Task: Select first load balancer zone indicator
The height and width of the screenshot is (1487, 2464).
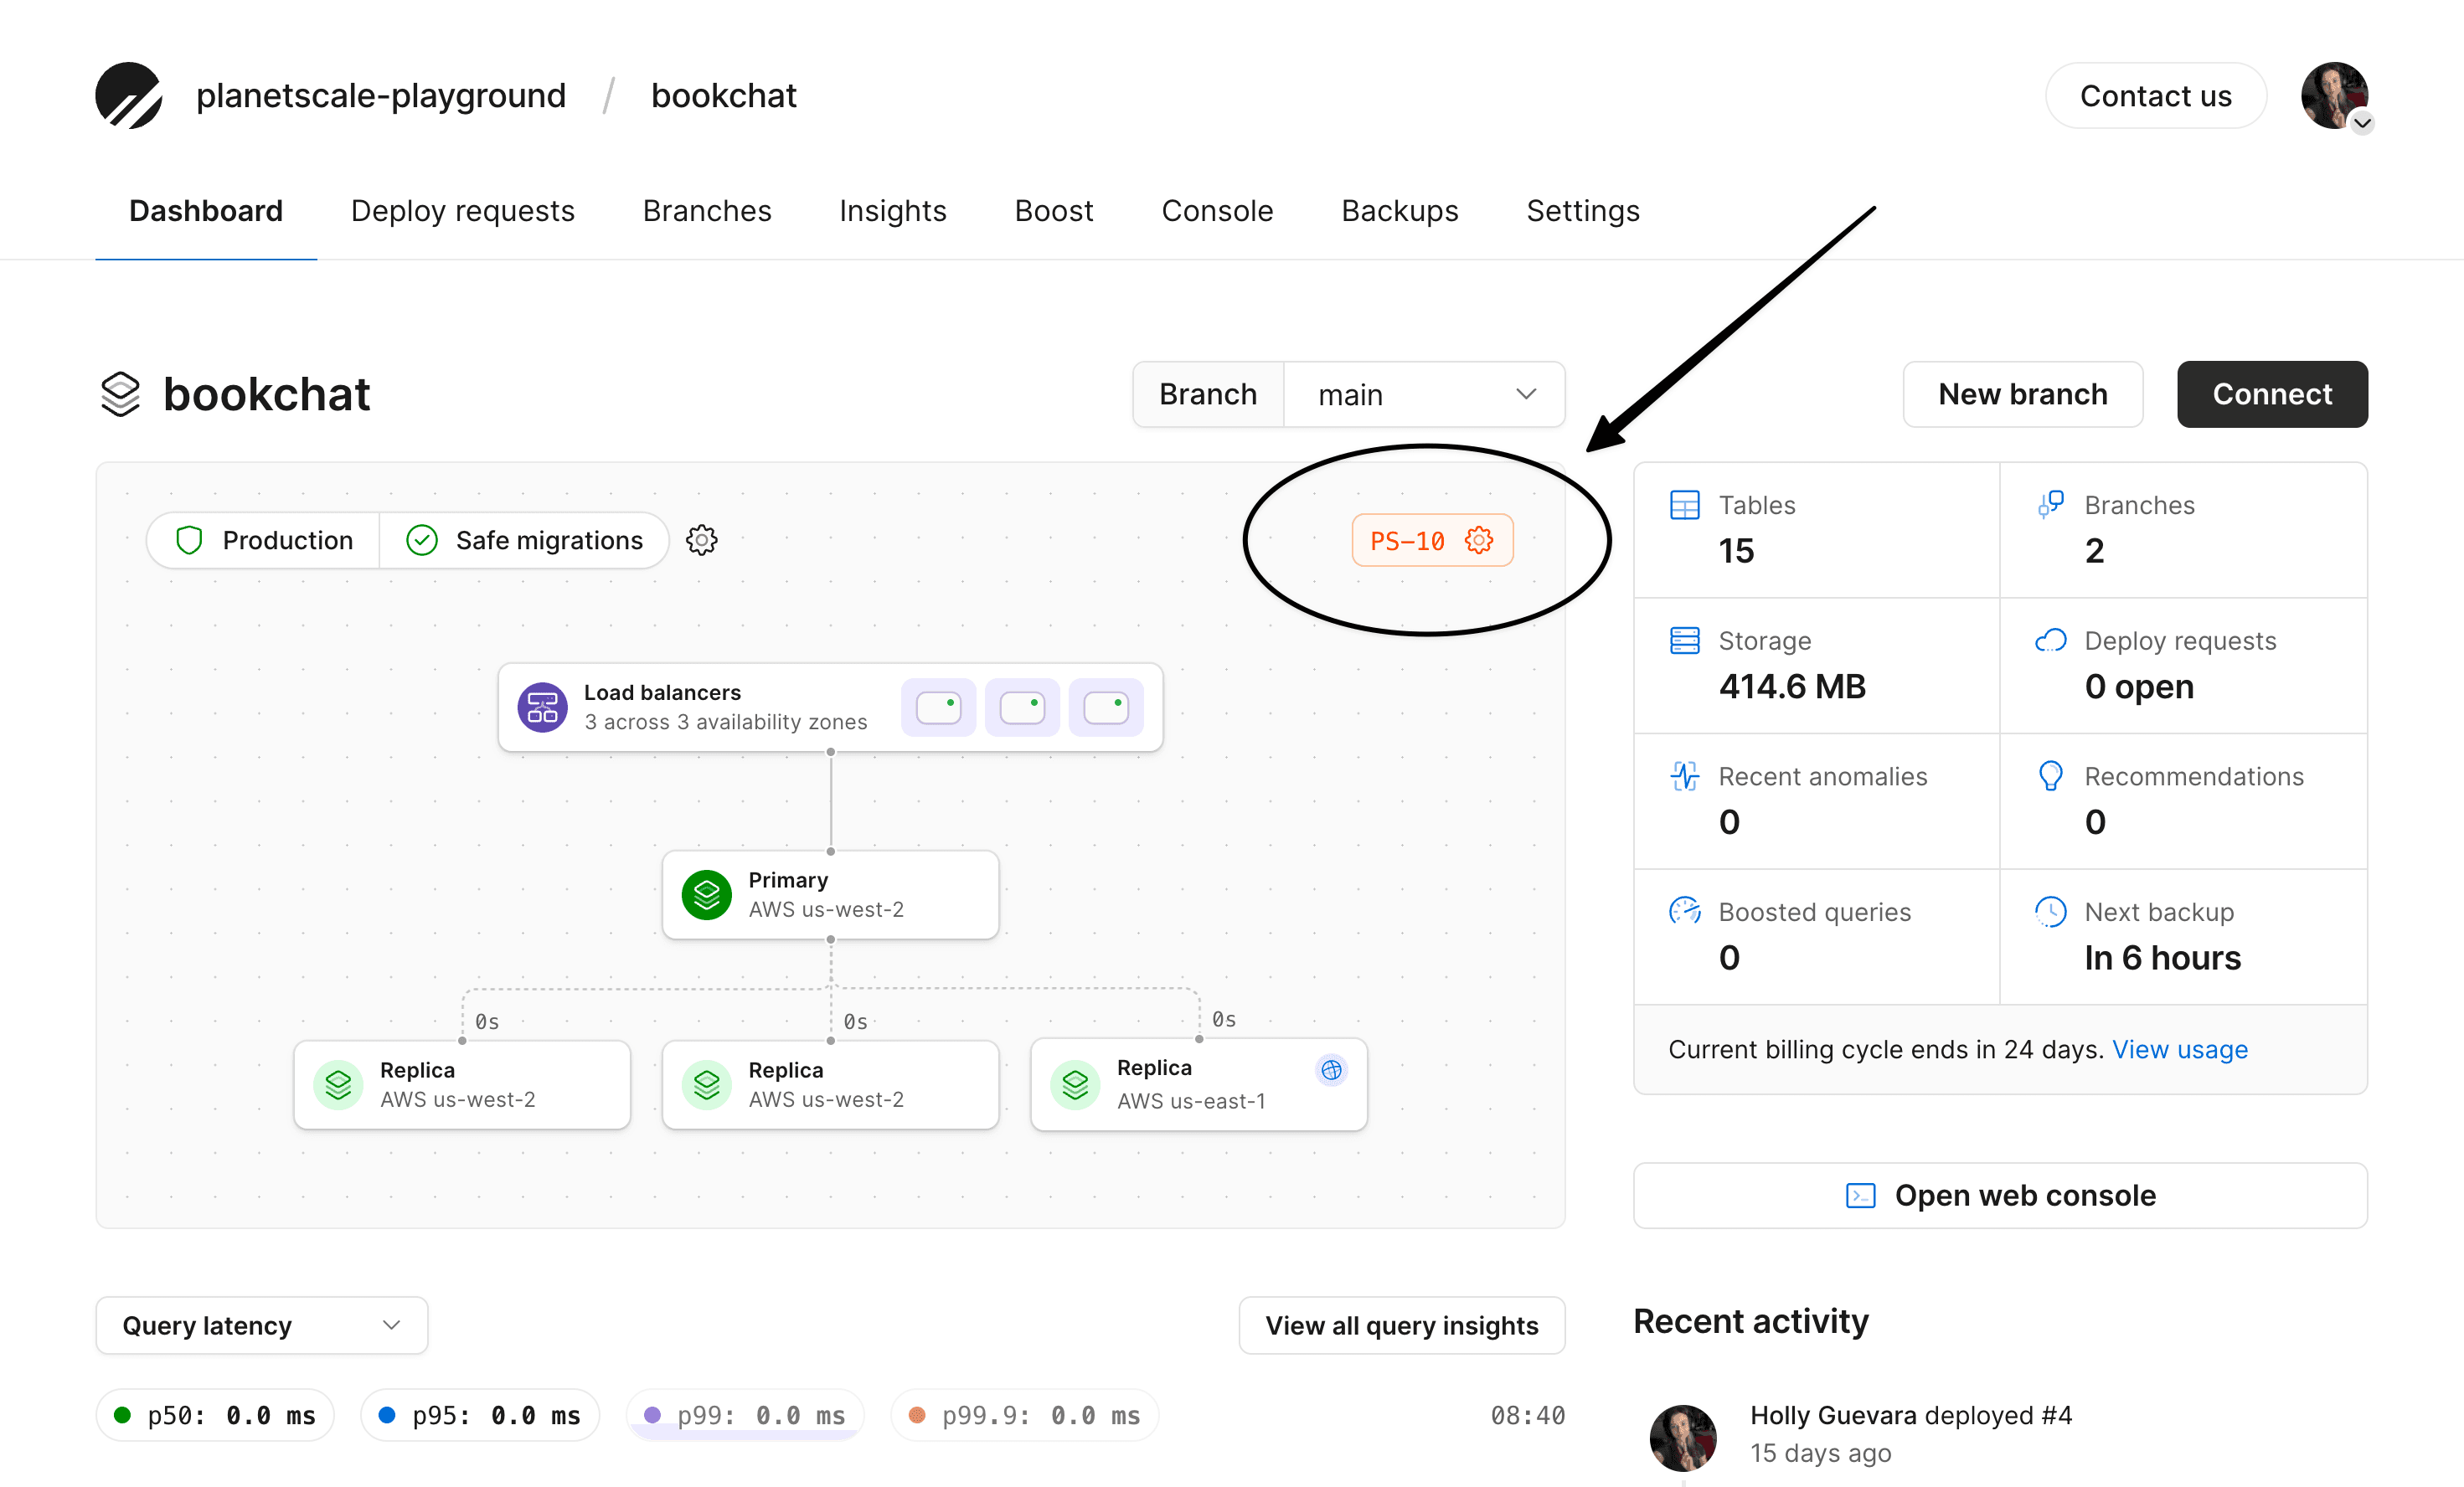Action: (938, 707)
